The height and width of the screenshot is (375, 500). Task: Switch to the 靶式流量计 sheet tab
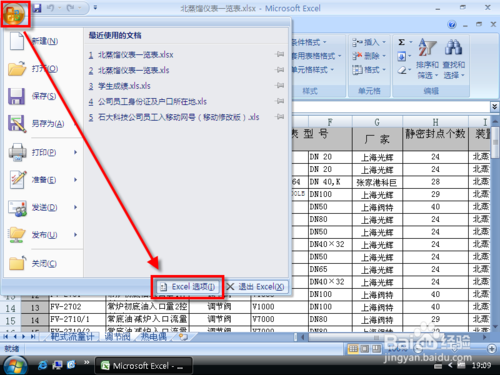(72, 337)
